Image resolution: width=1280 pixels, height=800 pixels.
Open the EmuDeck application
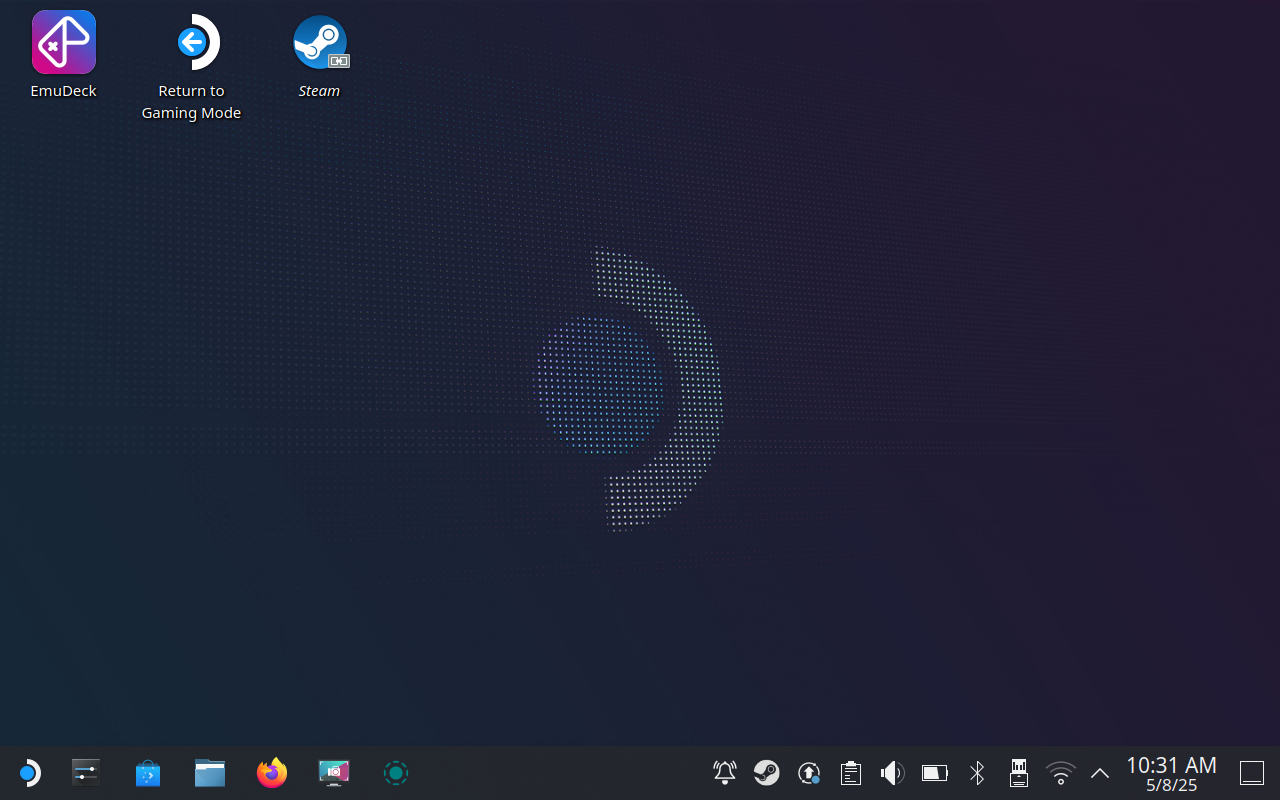63,42
